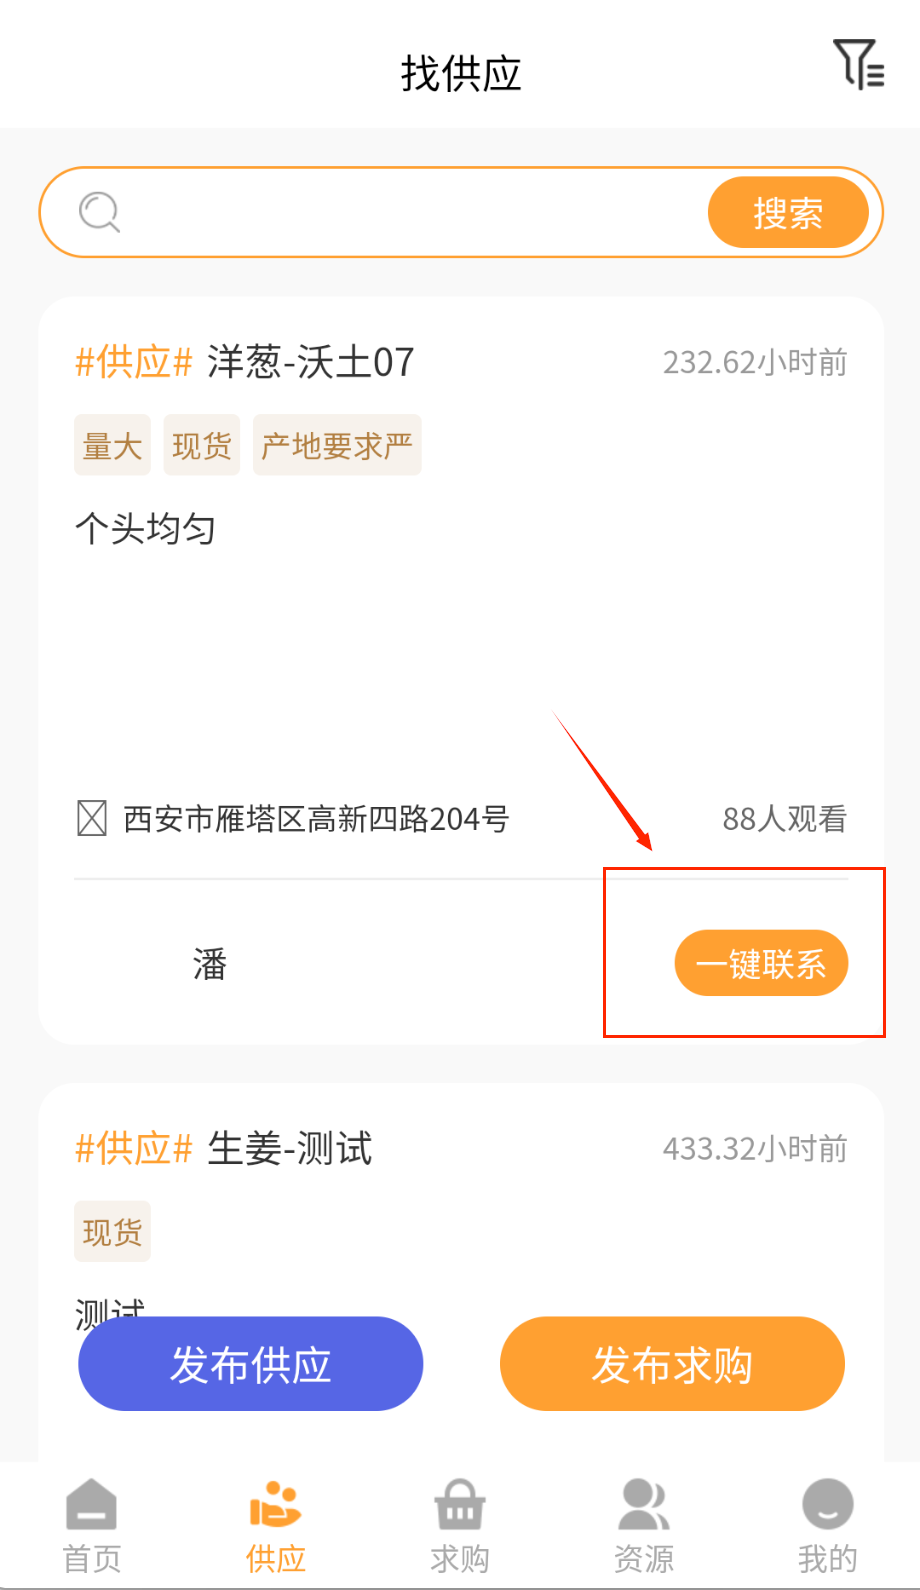
Task: Tap the shopping basket purchase icon
Action: (459, 1505)
